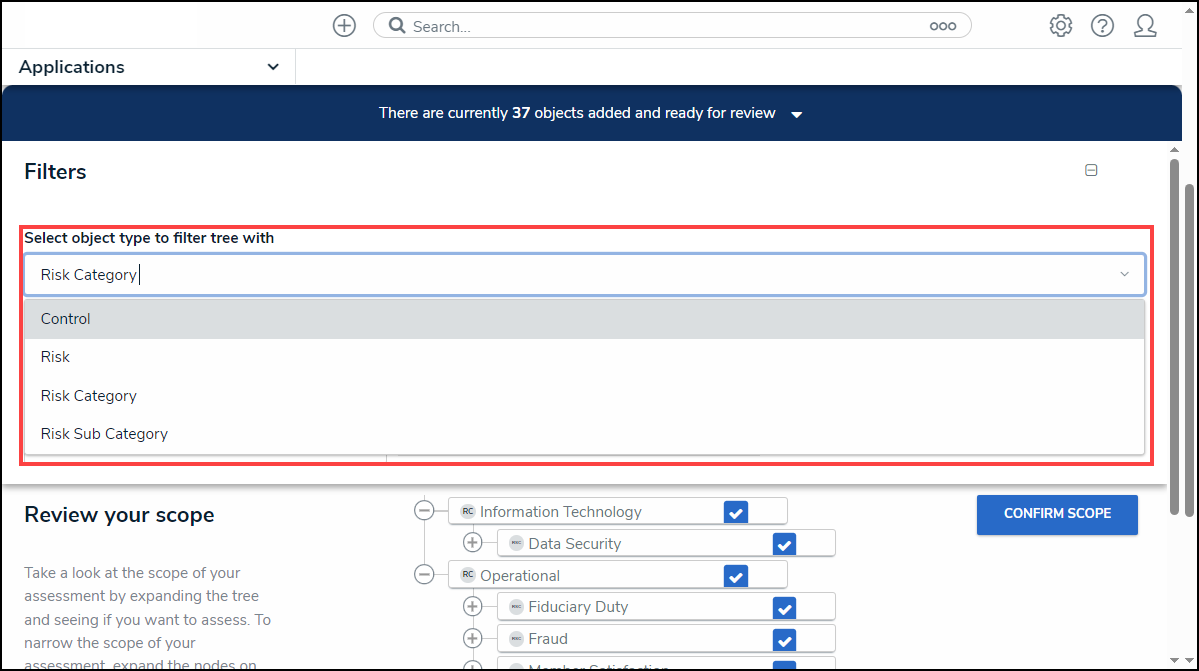Select Control from the dropdown list
The height and width of the screenshot is (671, 1199).
pyautogui.click(x=66, y=319)
